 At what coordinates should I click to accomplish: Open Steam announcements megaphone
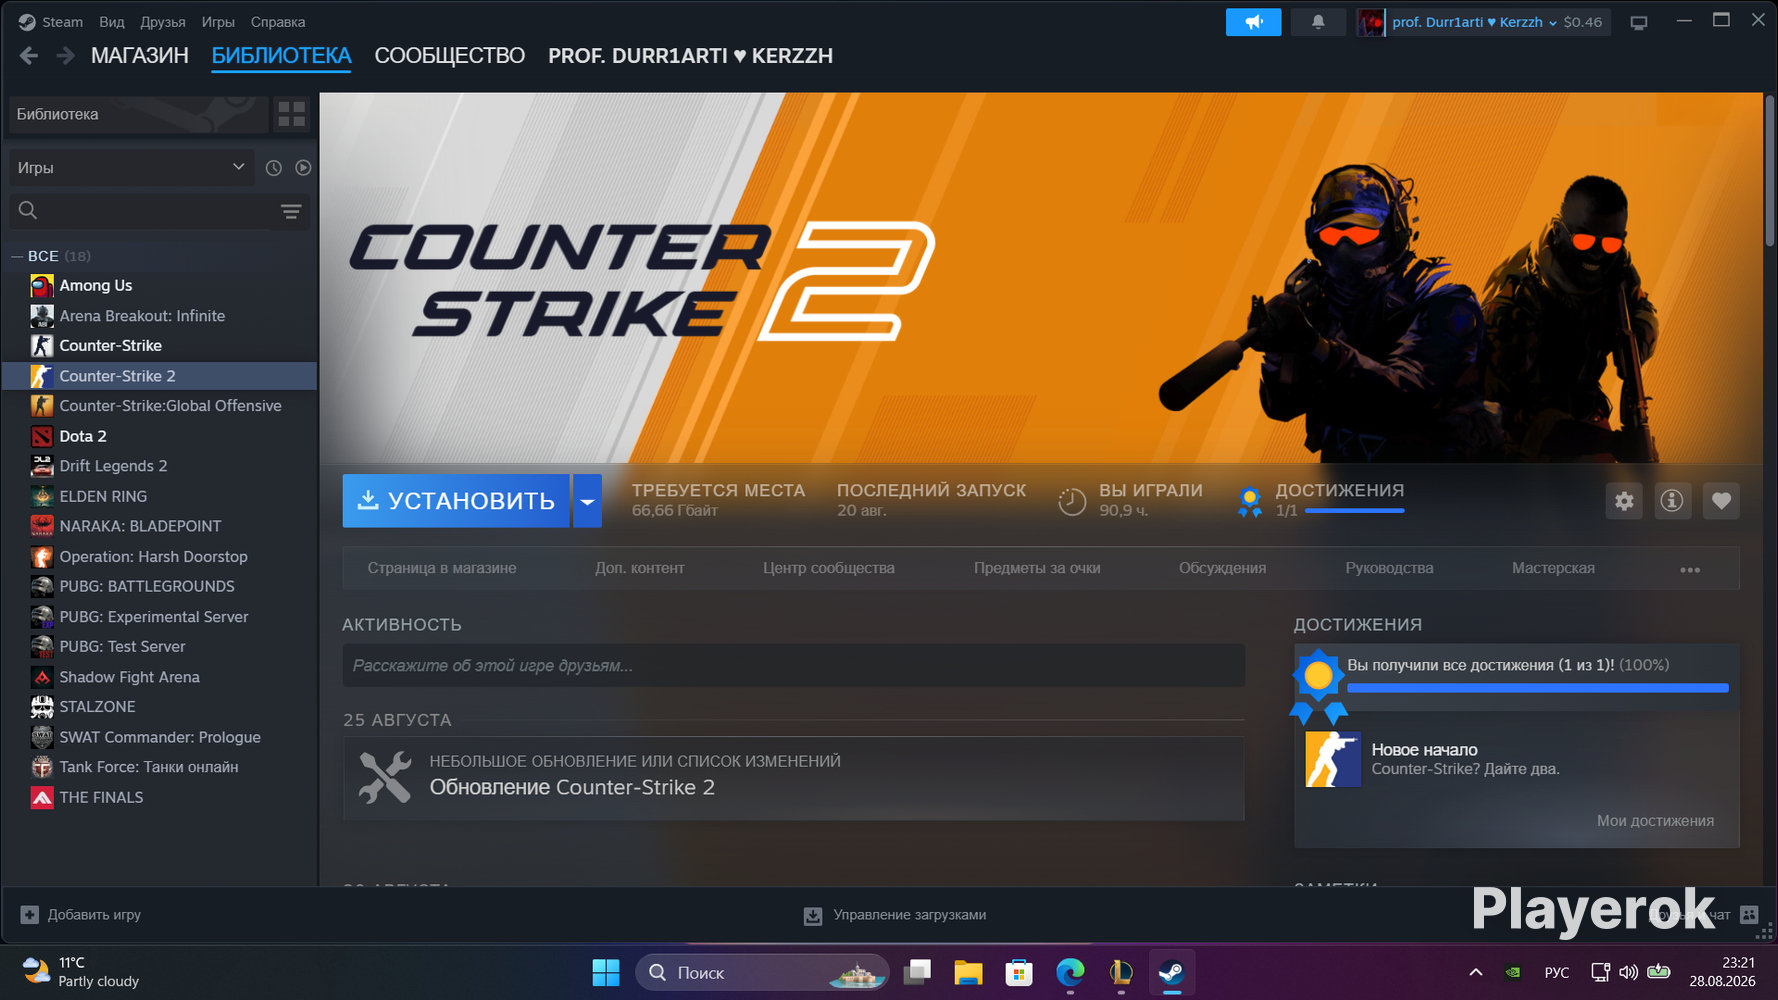pyautogui.click(x=1253, y=22)
